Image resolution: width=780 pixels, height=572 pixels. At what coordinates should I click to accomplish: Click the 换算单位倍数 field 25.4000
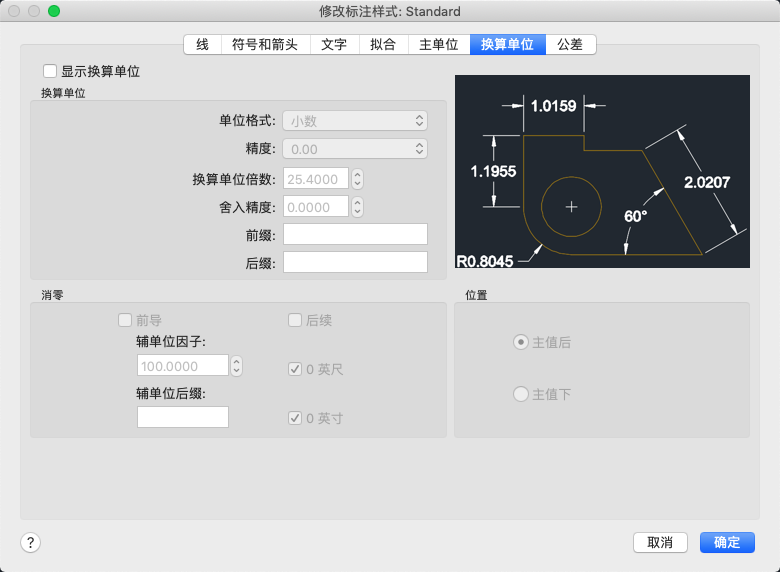[x=316, y=179]
